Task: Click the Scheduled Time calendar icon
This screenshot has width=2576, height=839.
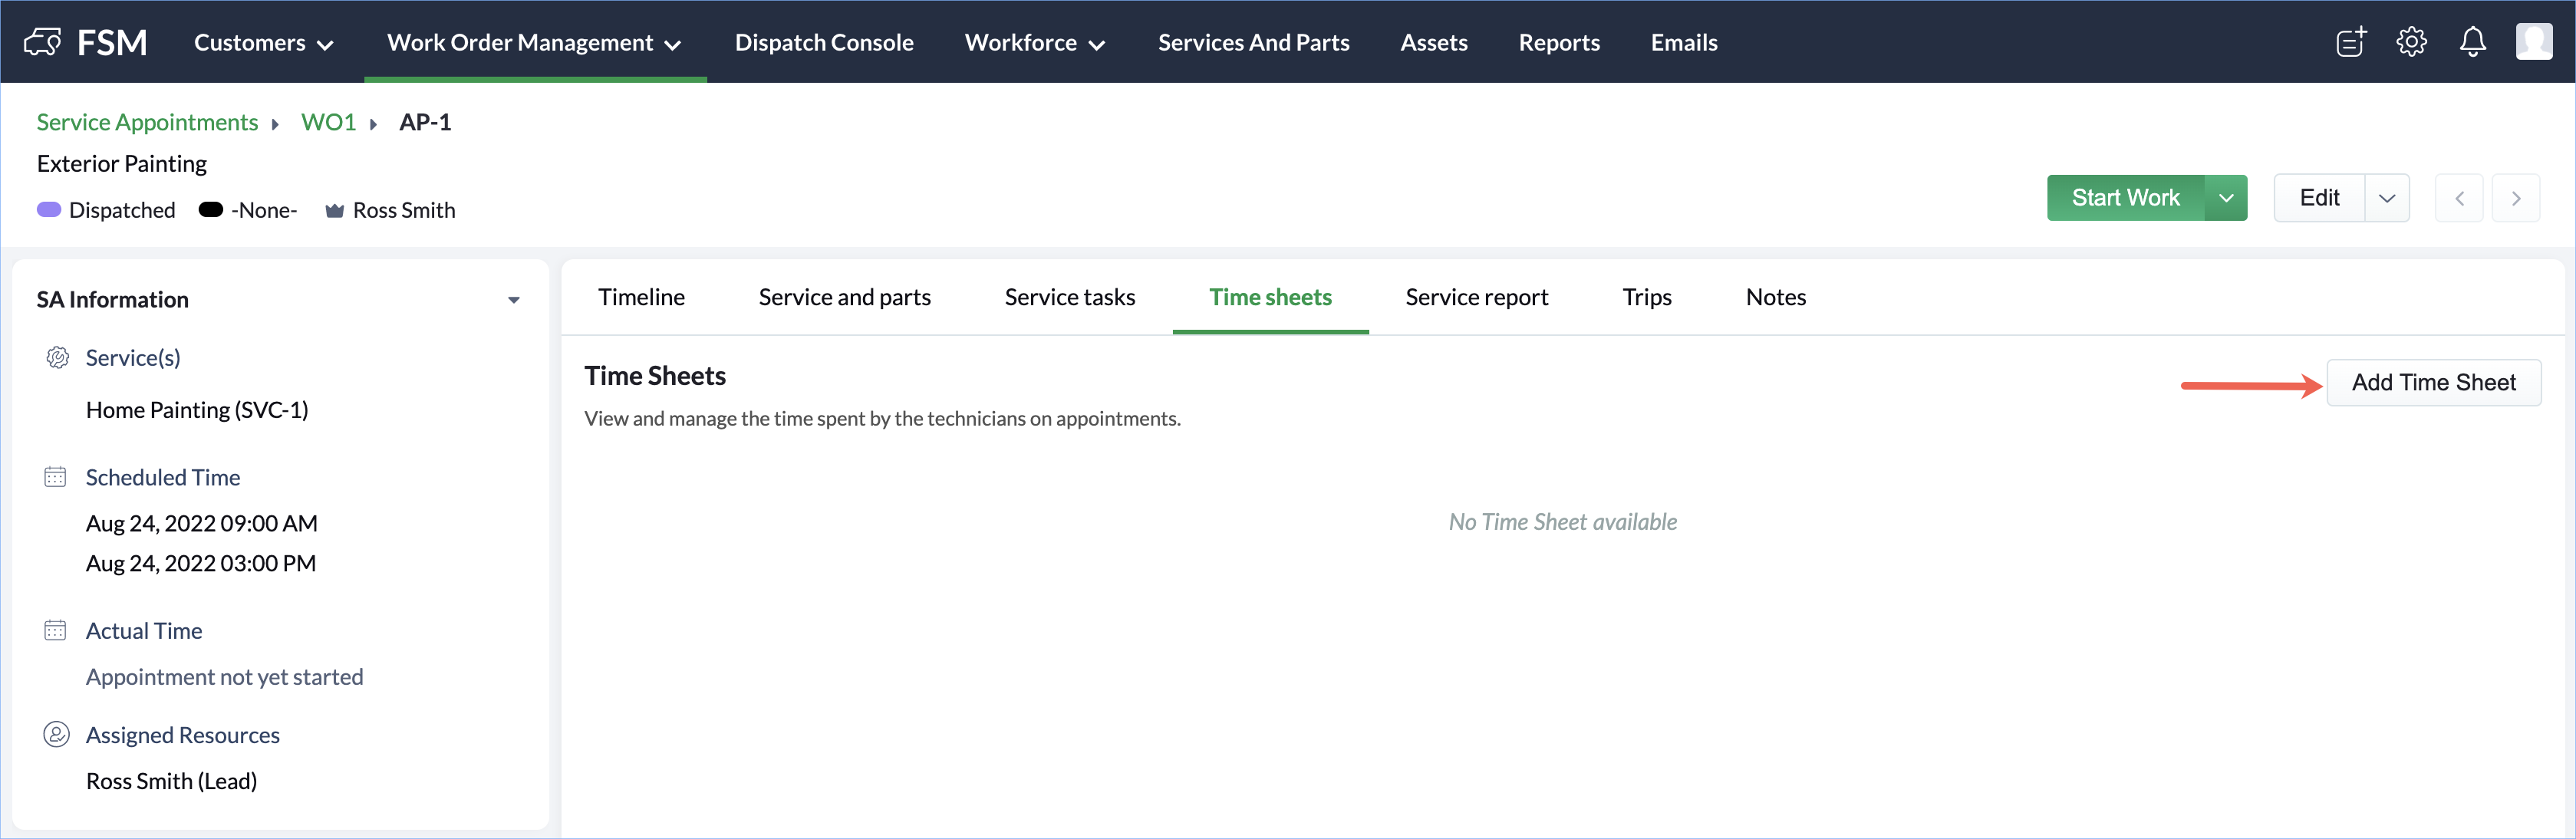Action: point(55,477)
